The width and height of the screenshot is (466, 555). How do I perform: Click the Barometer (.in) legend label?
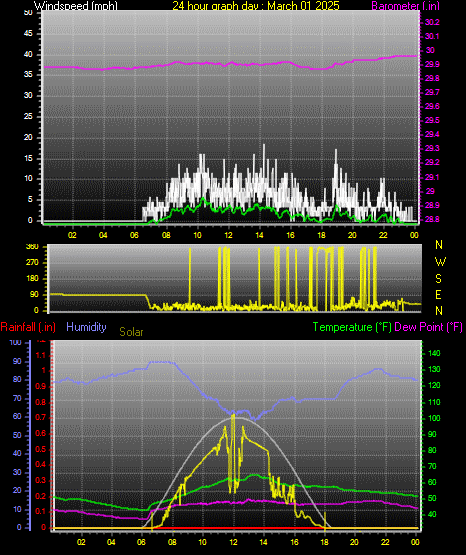(x=405, y=6)
